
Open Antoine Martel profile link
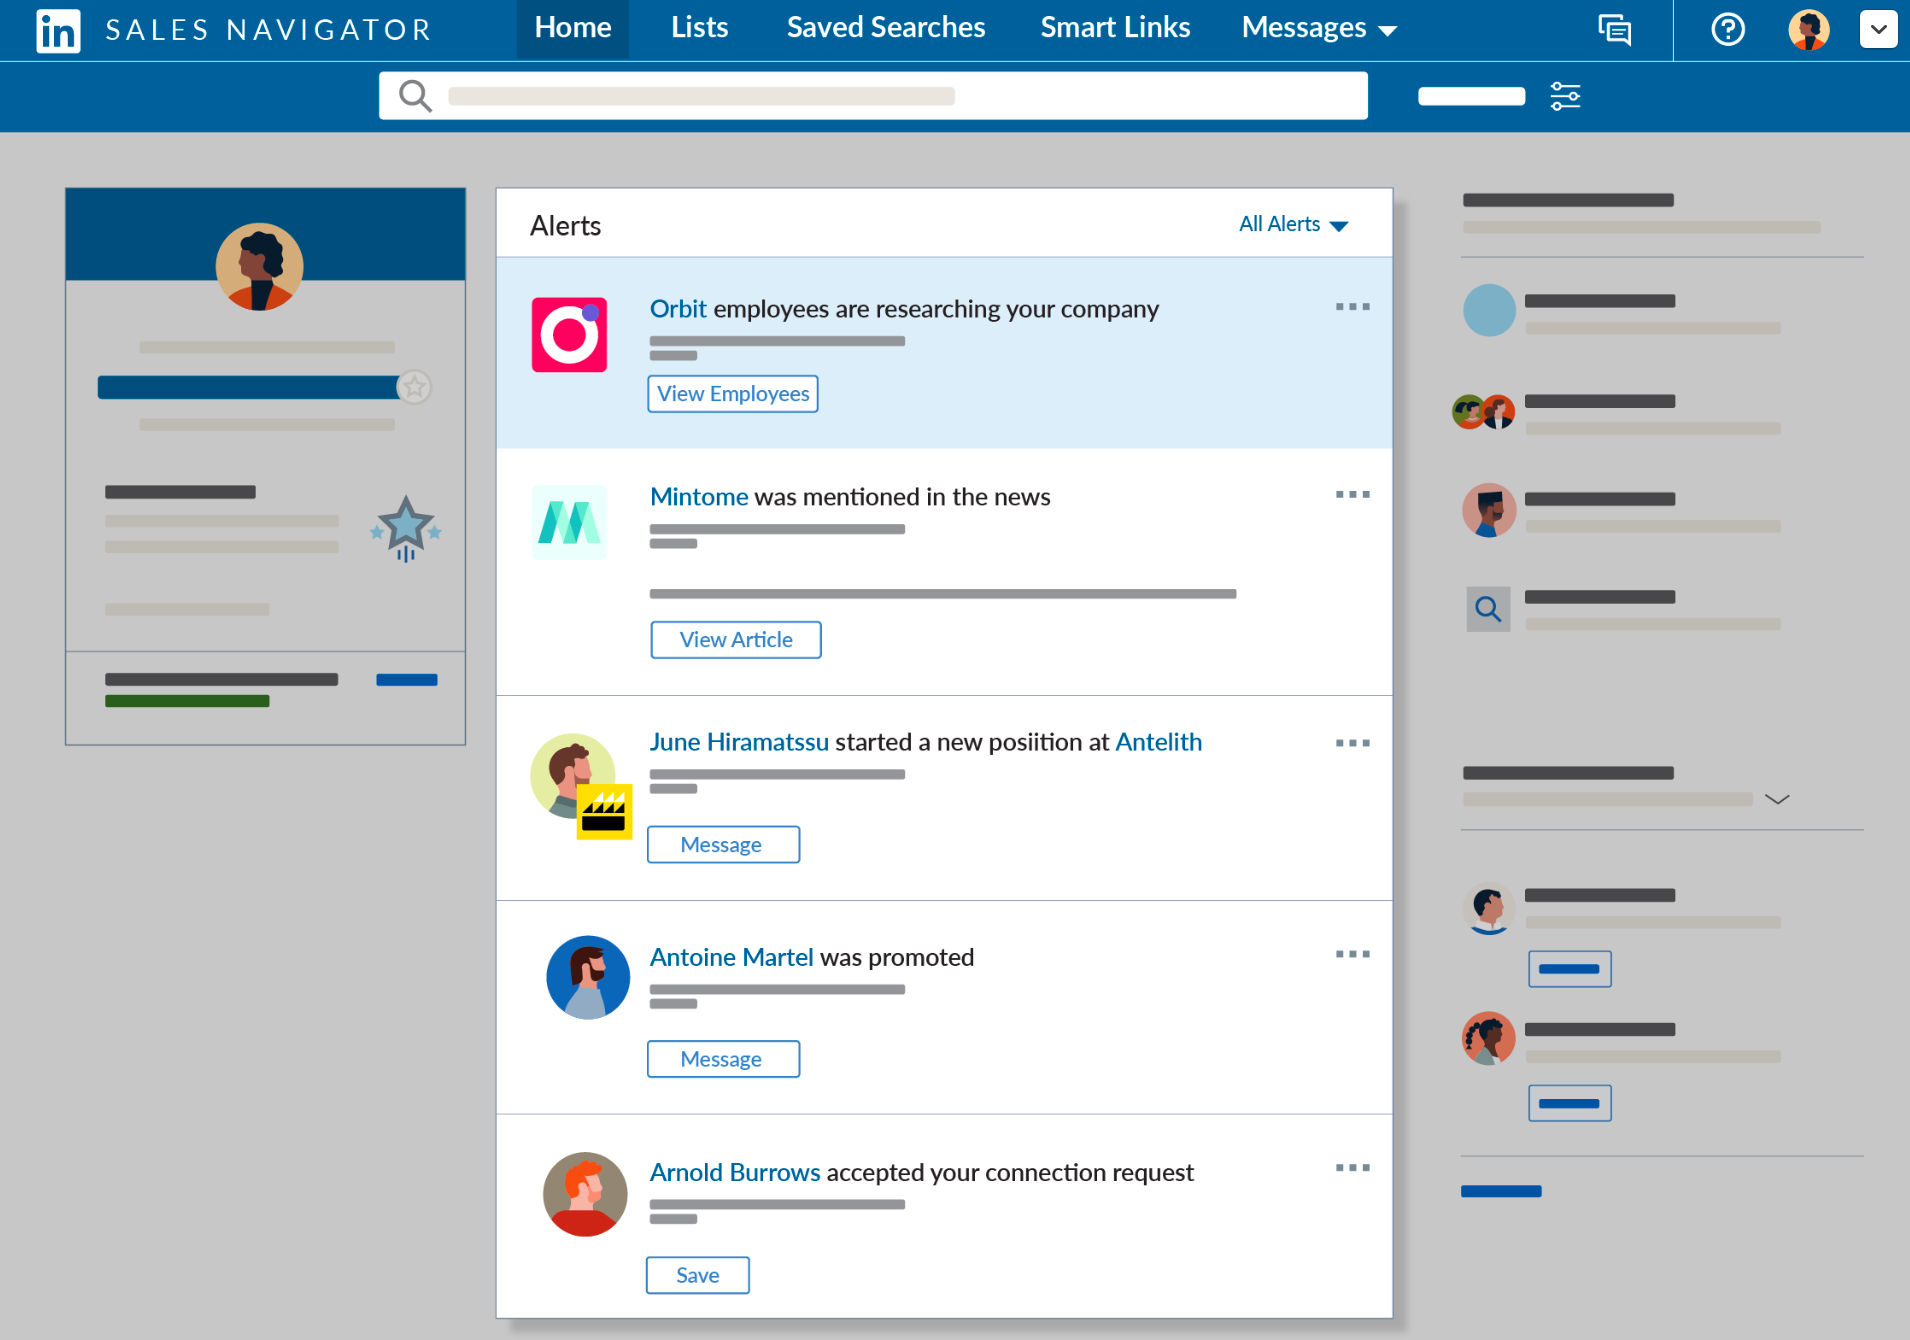pos(731,957)
